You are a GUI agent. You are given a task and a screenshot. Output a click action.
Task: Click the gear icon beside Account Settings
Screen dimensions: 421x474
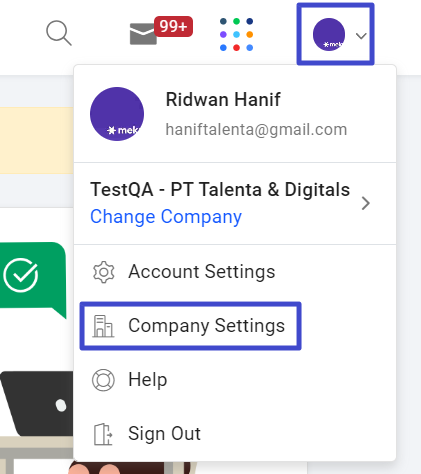coord(104,272)
